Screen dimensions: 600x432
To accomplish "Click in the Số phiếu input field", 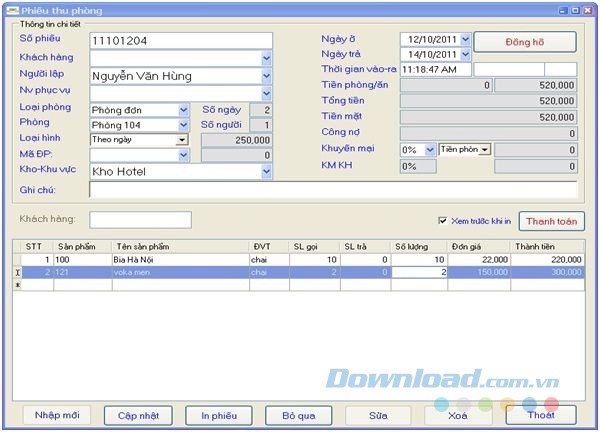I will pos(180,40).
